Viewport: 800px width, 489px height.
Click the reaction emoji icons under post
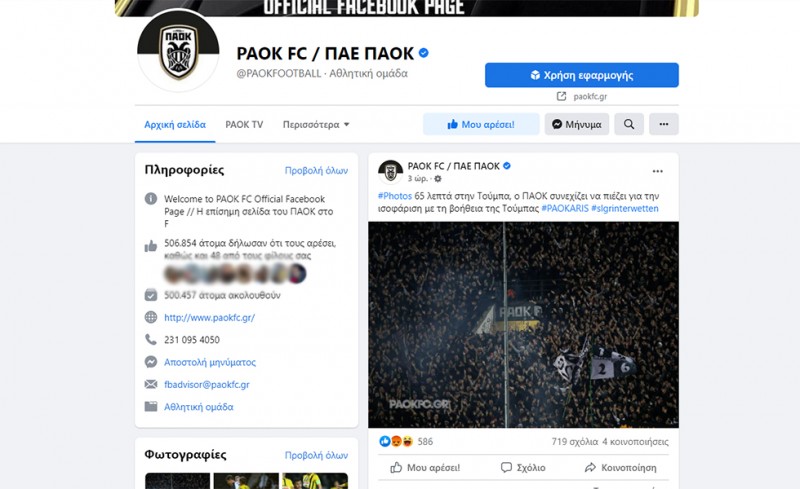coord(396,442)
